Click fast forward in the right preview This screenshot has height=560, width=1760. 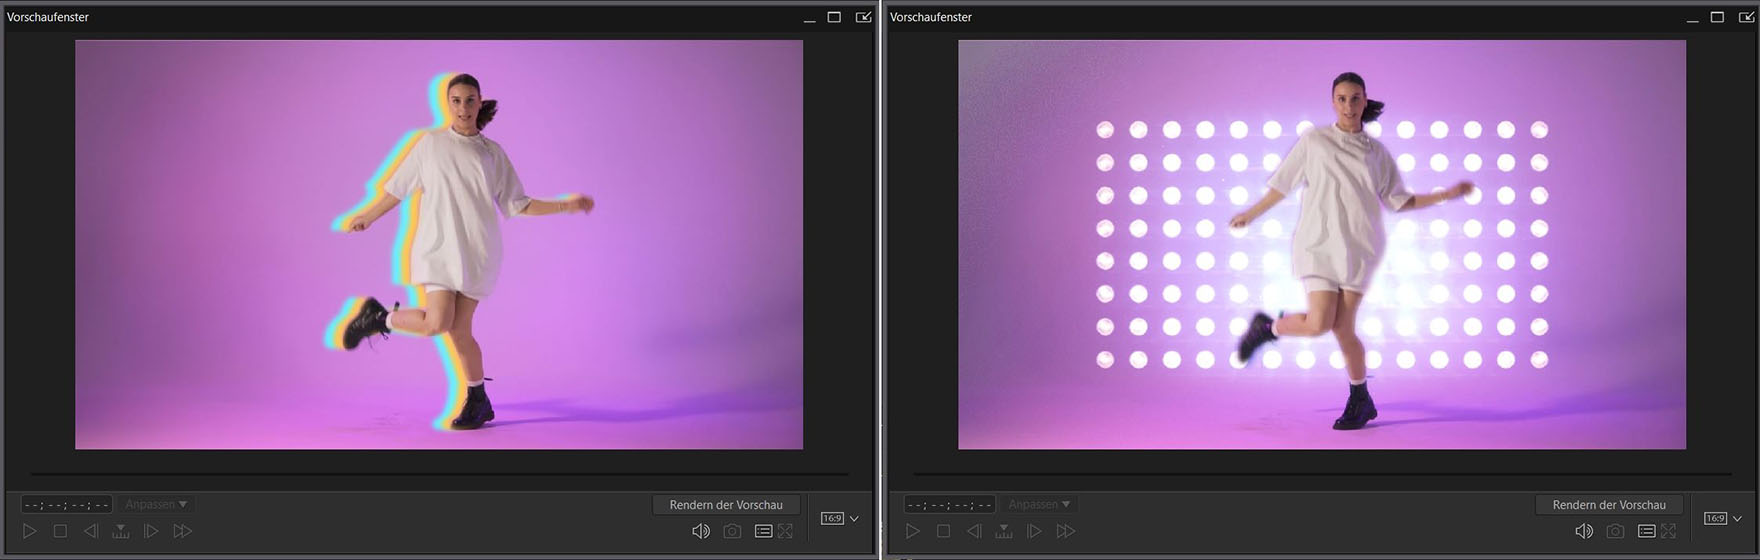1066,531
